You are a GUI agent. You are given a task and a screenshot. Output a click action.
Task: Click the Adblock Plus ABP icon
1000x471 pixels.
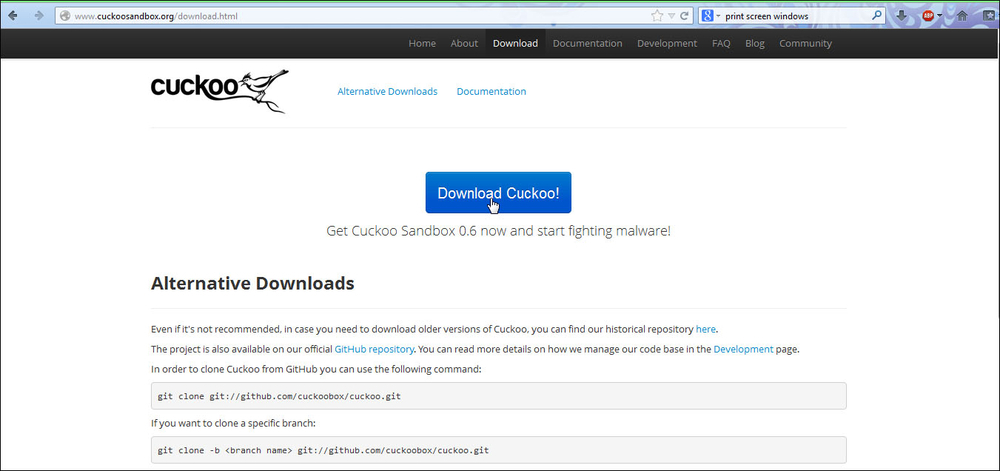tap(928, 16)
